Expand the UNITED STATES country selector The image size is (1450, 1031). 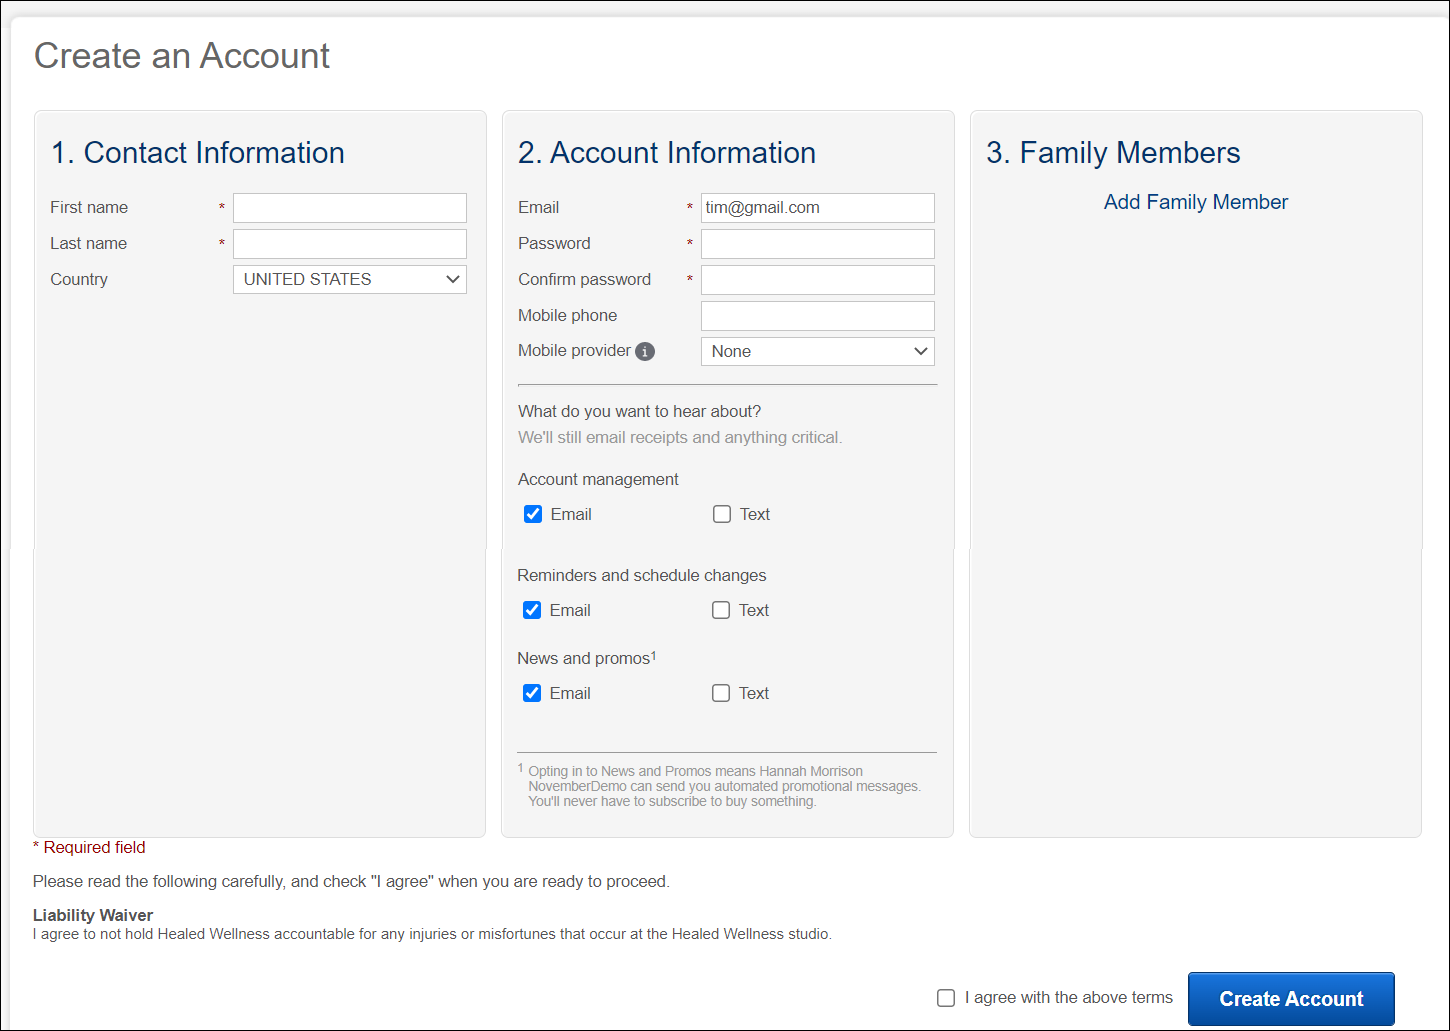(349, 279)
